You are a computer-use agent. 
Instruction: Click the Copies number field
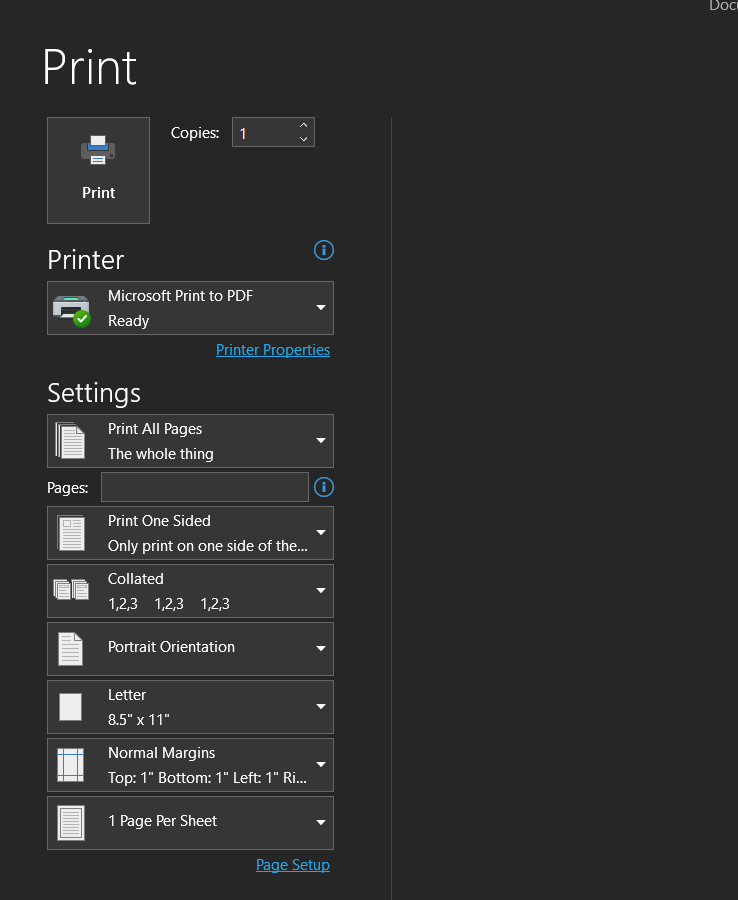264,133
